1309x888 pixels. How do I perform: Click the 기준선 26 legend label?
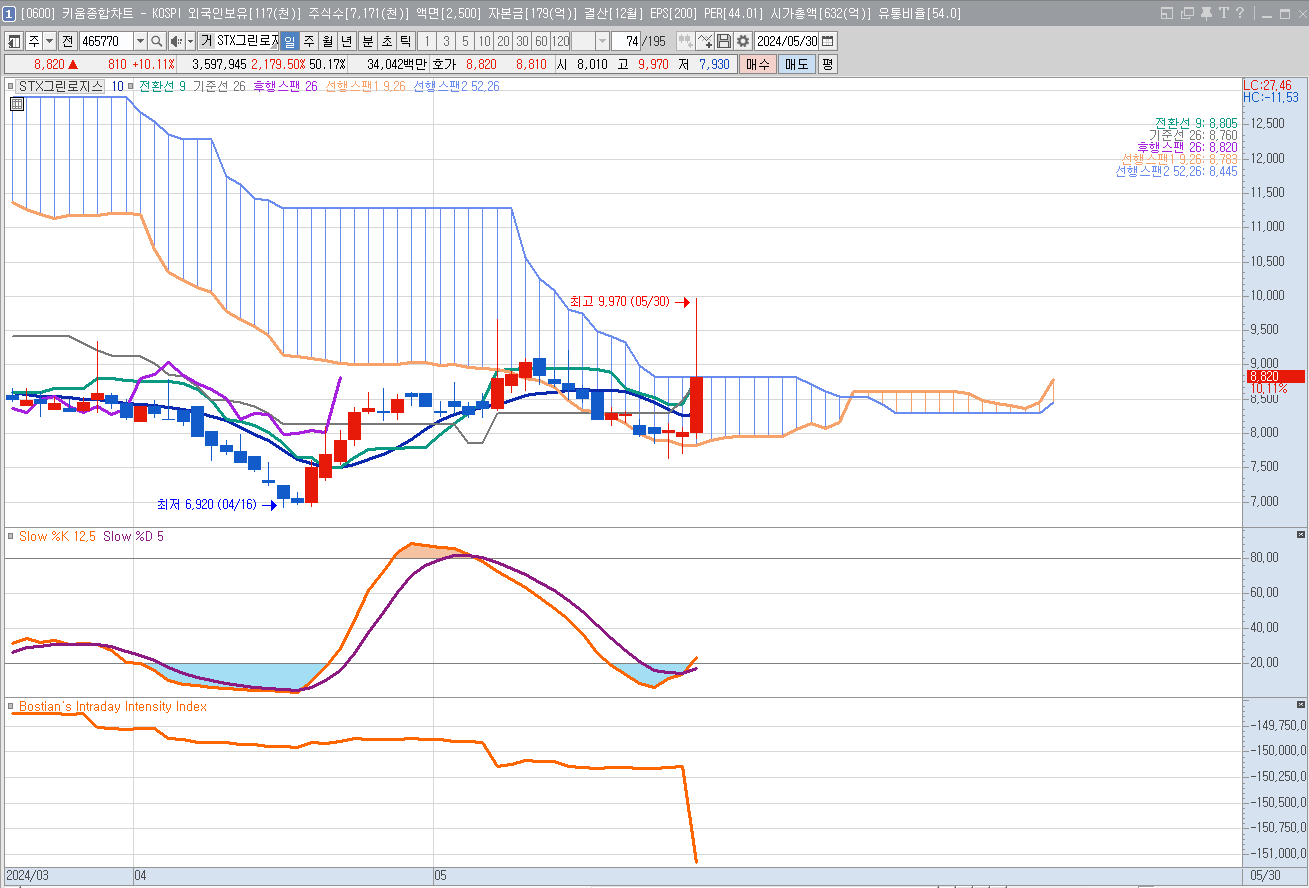(x=219, y=86)
